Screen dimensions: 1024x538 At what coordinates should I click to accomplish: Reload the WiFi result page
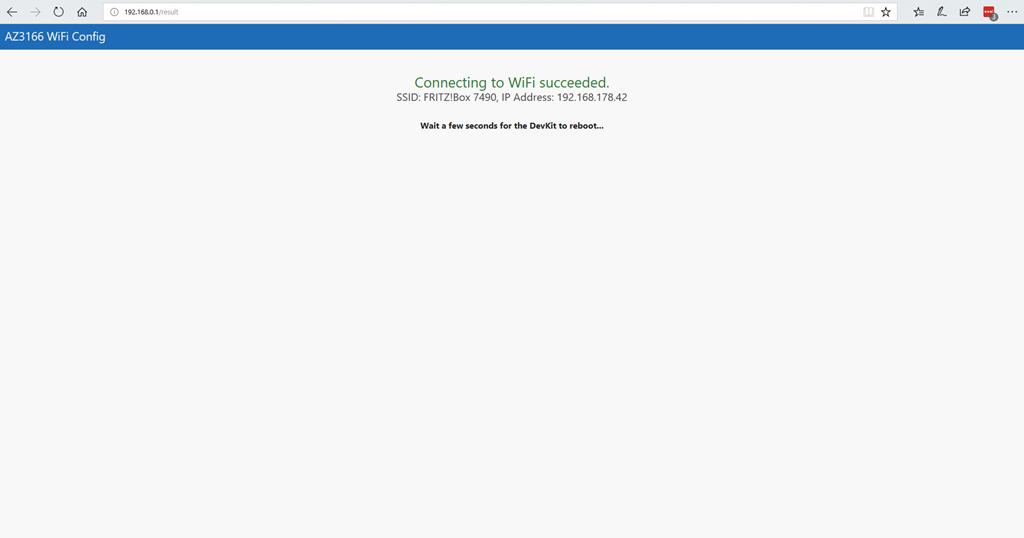[59, 12]
